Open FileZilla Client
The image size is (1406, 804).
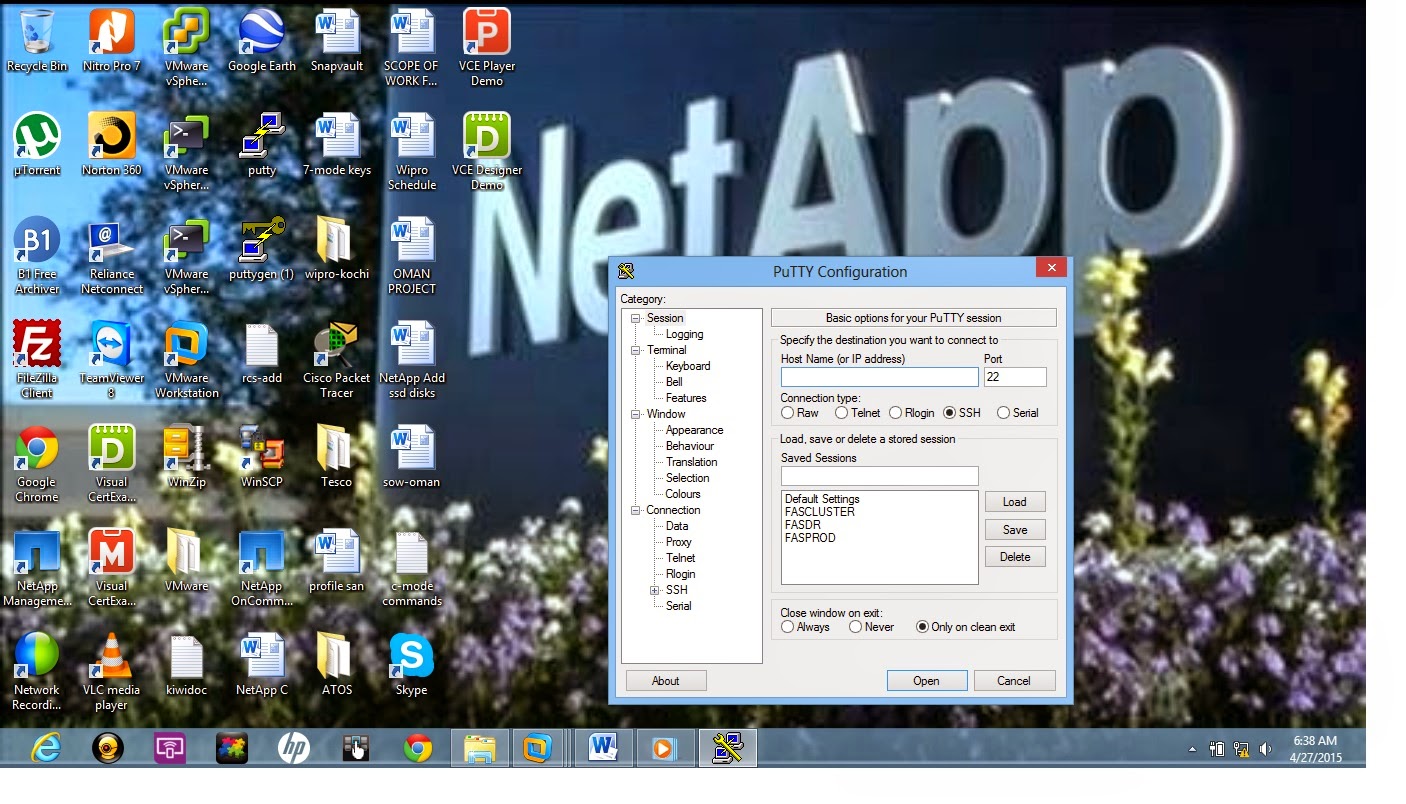pyautogui.click(x=37, y=345)
